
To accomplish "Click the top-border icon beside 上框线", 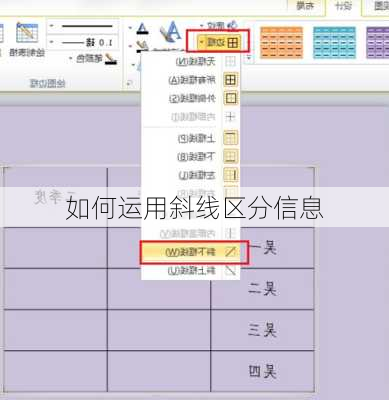I will [x=230, y=138].
